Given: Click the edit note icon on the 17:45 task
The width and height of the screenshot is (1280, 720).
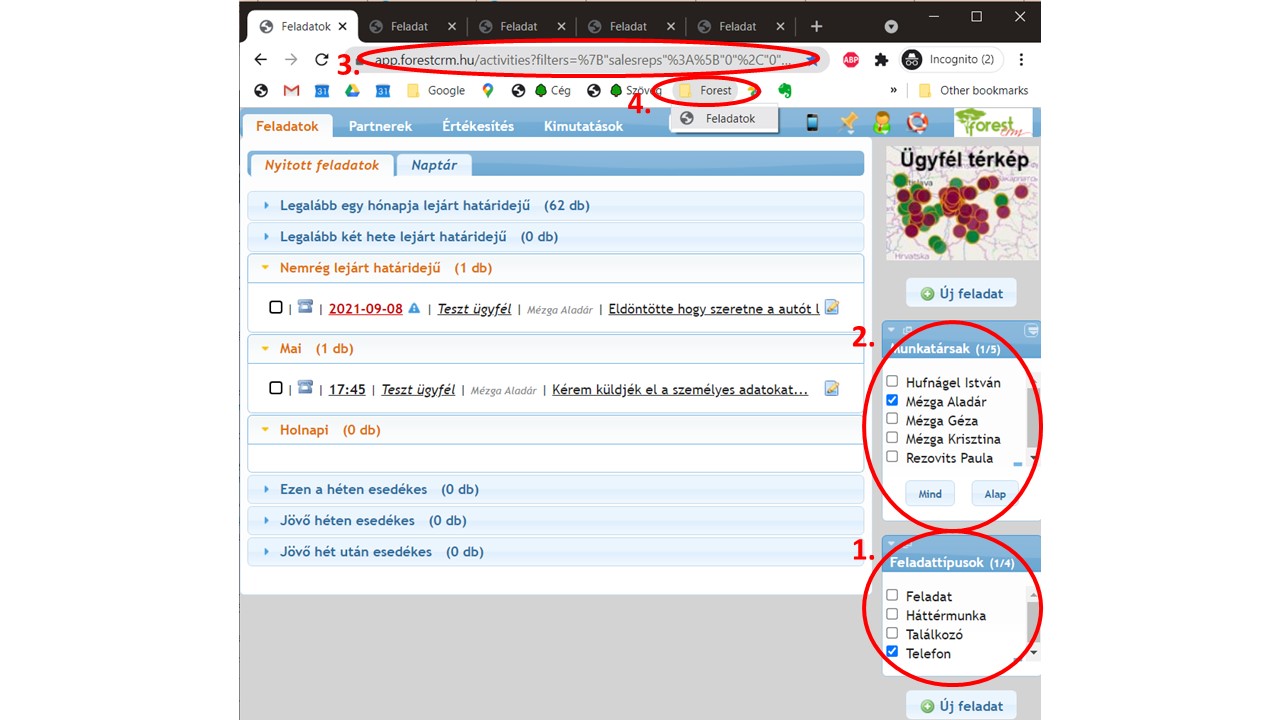Looking at the screenshot, I should coord(831,388).
